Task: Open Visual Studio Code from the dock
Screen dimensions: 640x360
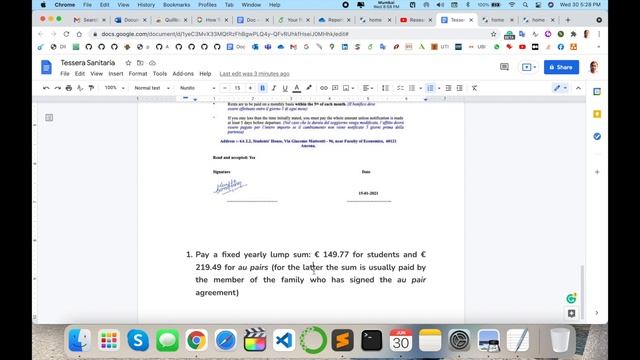Action: coord(284,340)
